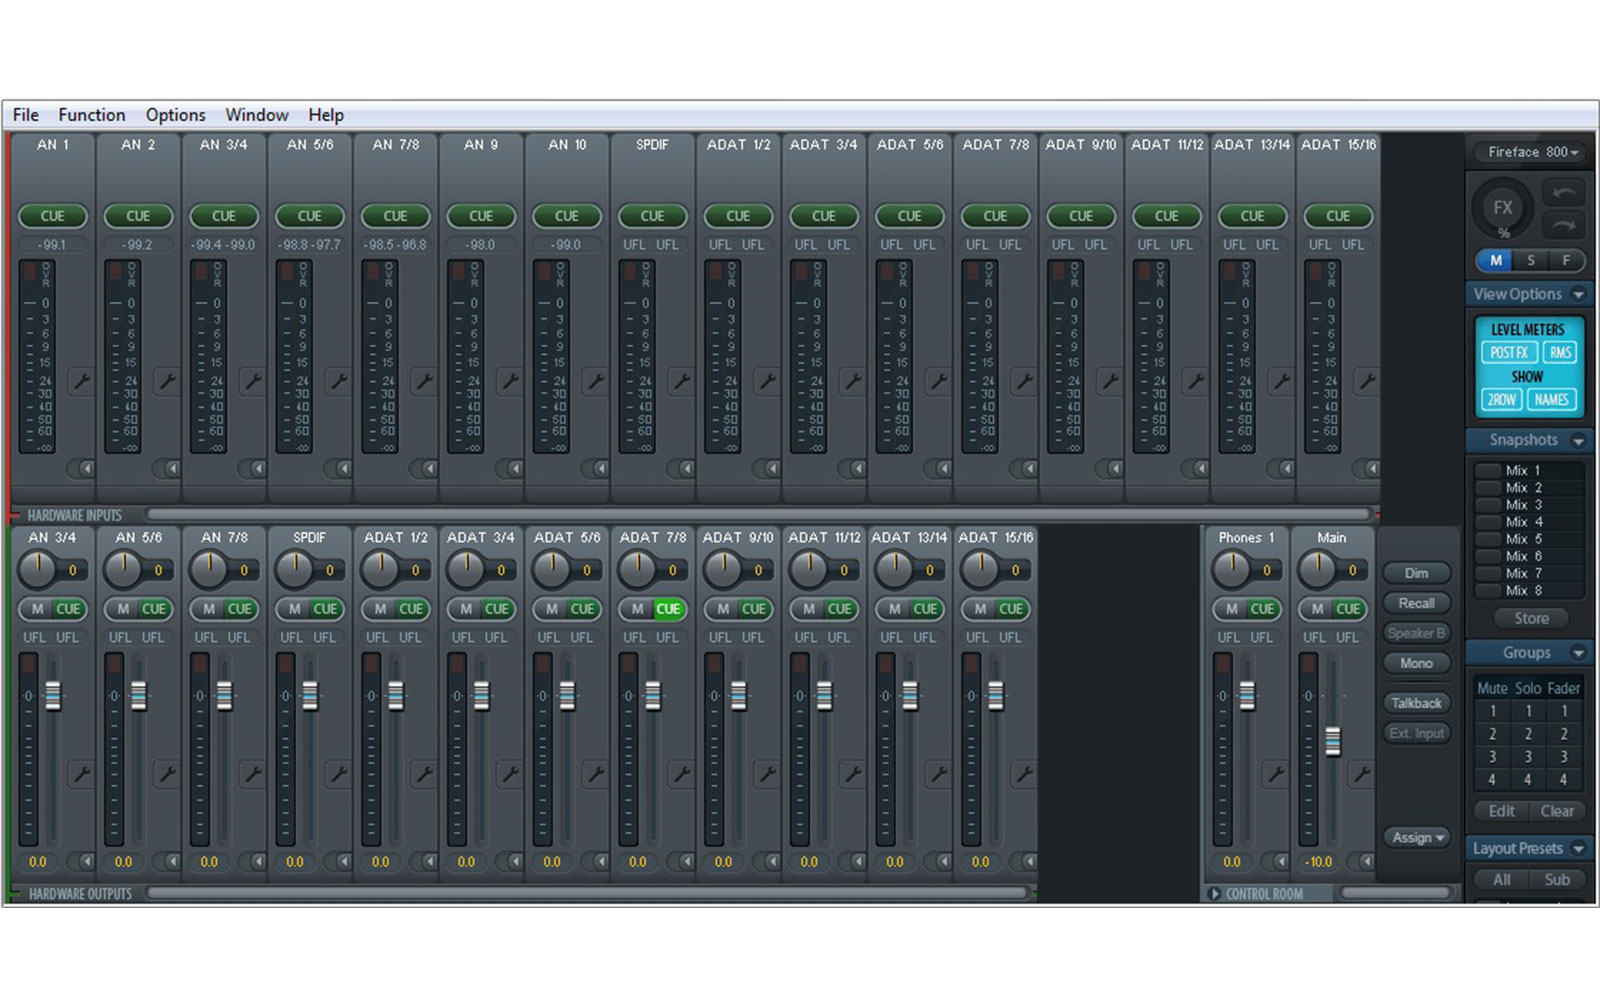Image resolution: width=1600 pixels, height=1007 pixels.
Task: Click the Dim button
Action: (1417, 573)
